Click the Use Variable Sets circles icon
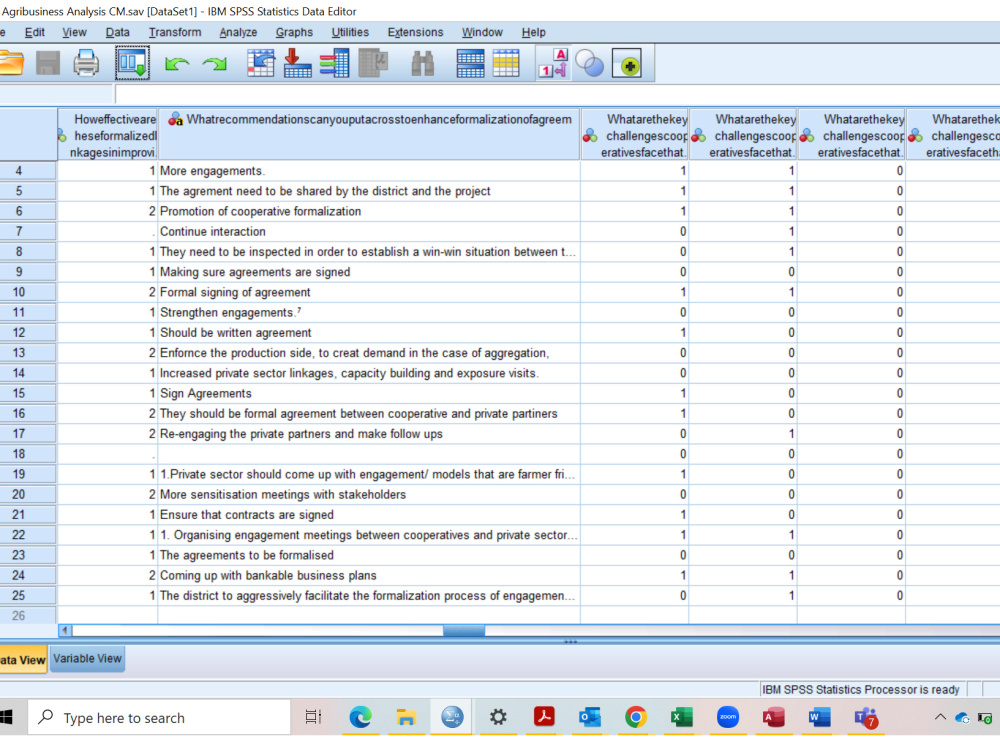This screenshot has height=750, width=1000. (590, 63)
